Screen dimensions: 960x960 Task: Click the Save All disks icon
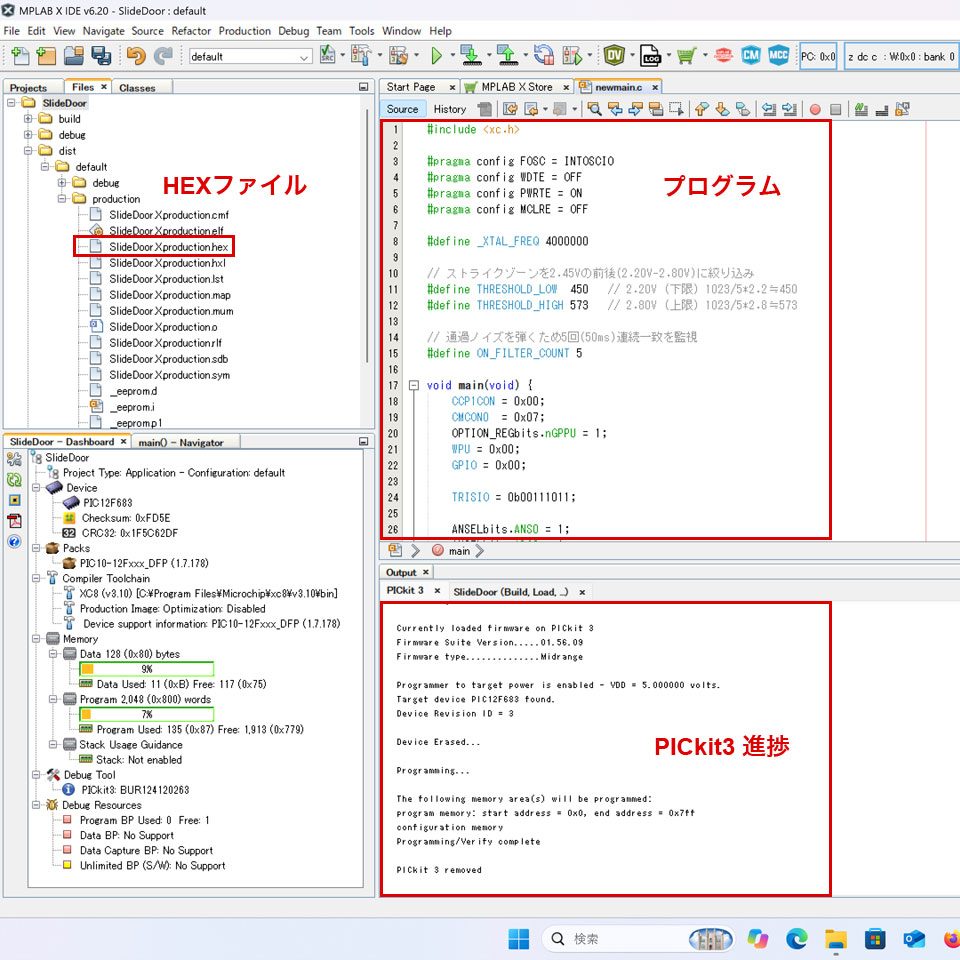pos(102,56)
